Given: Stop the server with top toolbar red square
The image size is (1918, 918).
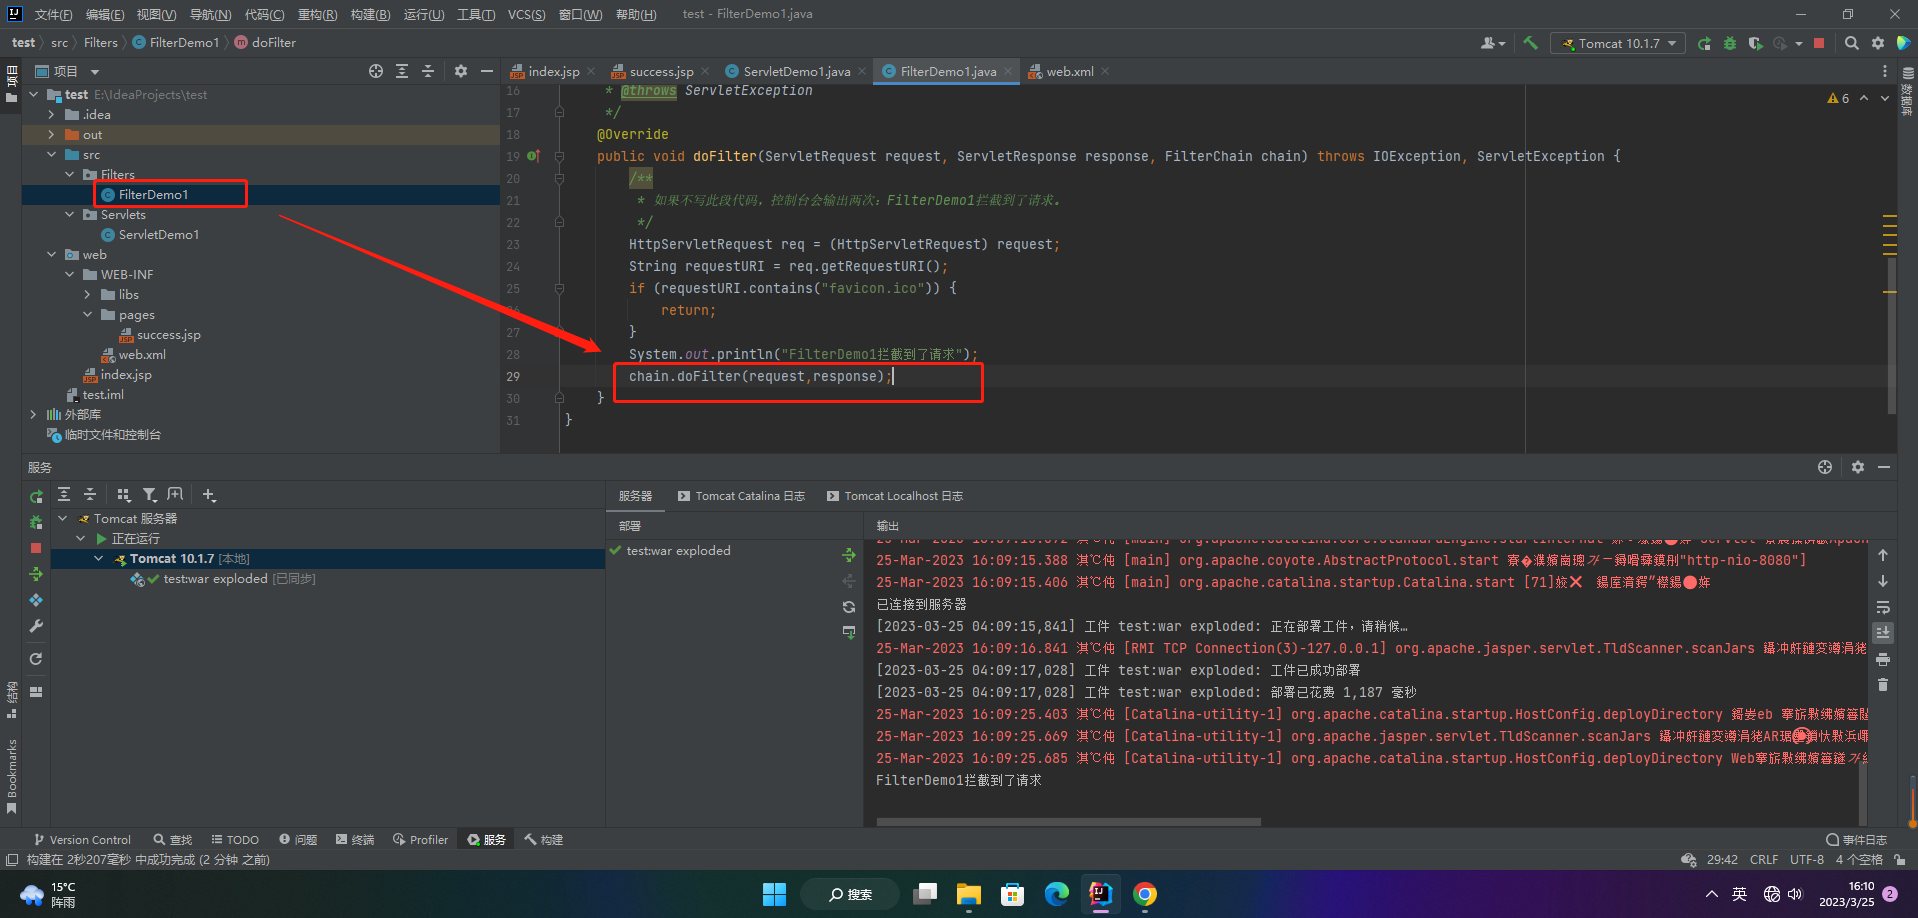Looking at the screenshot, I should pos(1819,43).
